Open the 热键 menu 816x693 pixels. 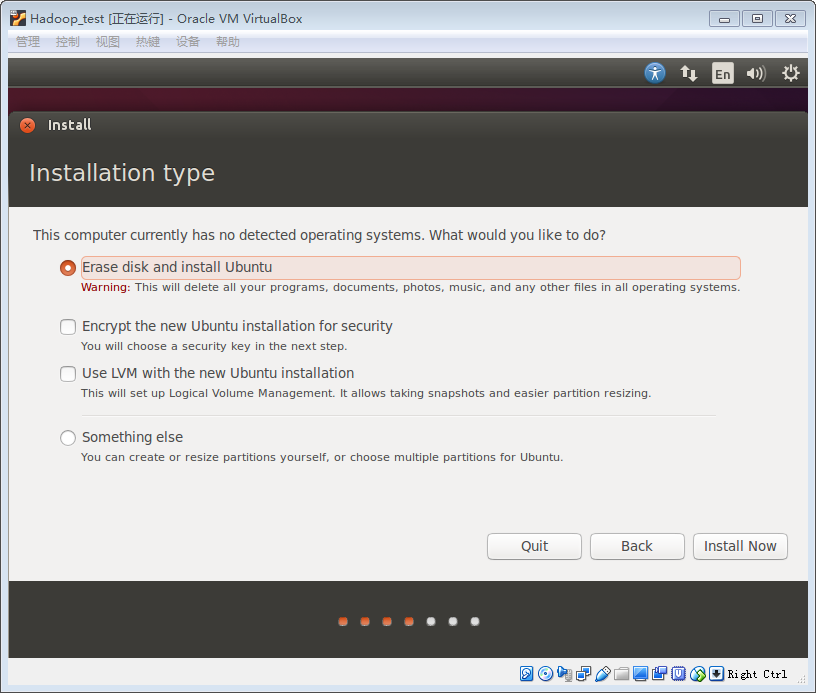(148, 42)
